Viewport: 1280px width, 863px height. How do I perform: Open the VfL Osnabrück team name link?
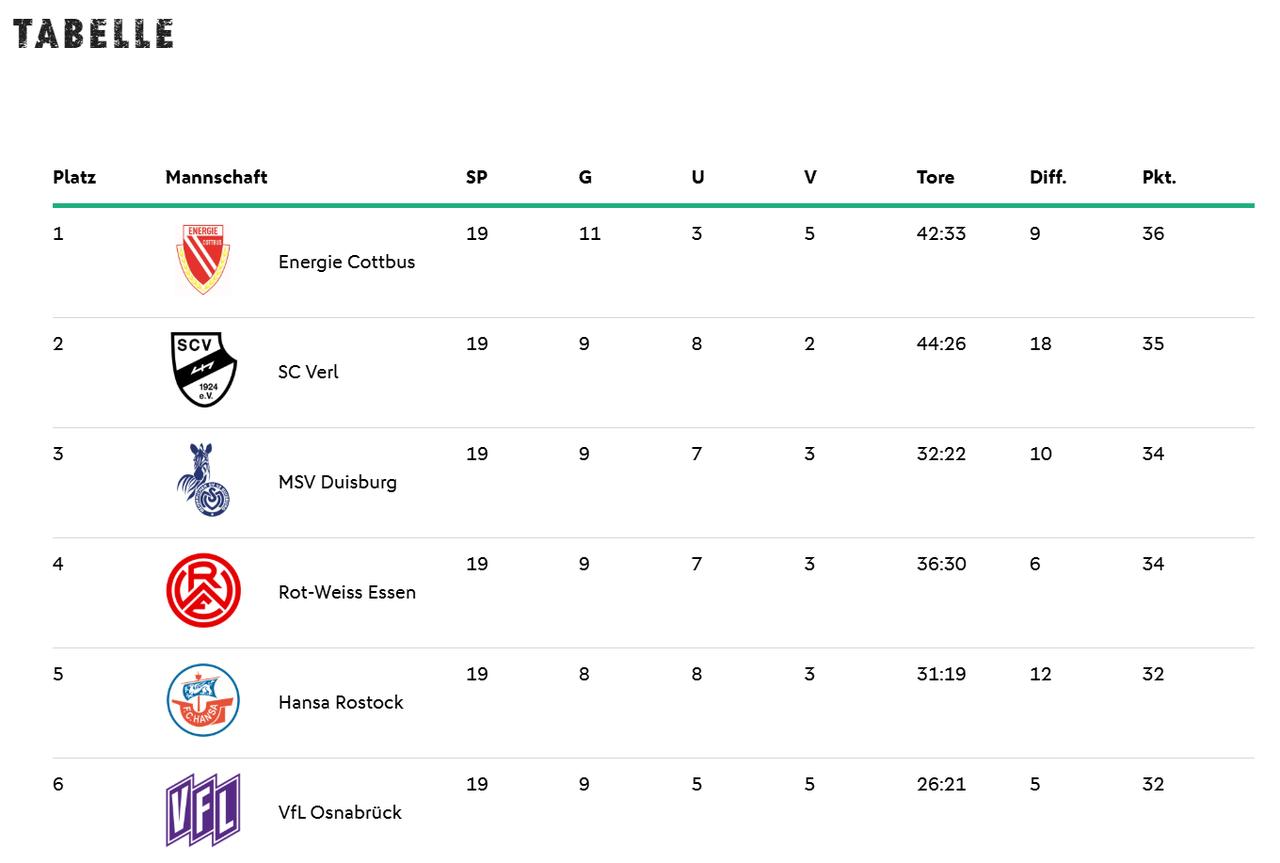(339, 812)
